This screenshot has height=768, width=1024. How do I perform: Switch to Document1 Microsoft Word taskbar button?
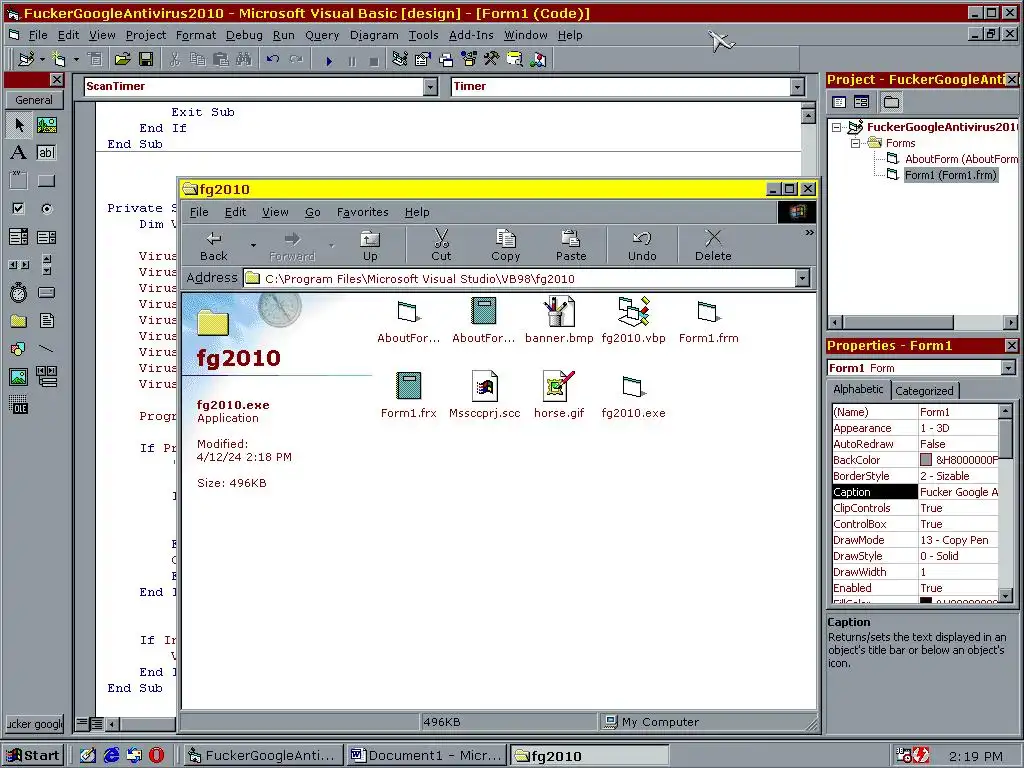click(x=427, y=756)
